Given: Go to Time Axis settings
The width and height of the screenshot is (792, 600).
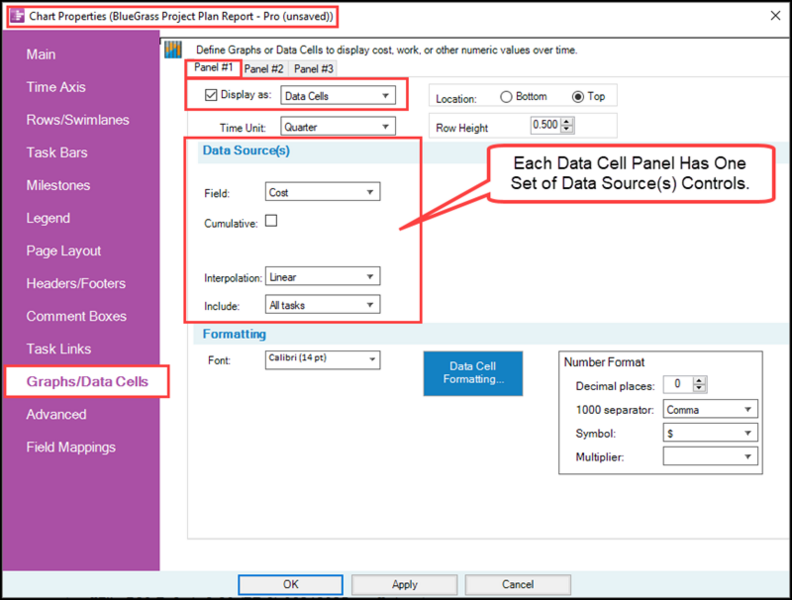Looking at the screenshot, I should pos(56,87).
